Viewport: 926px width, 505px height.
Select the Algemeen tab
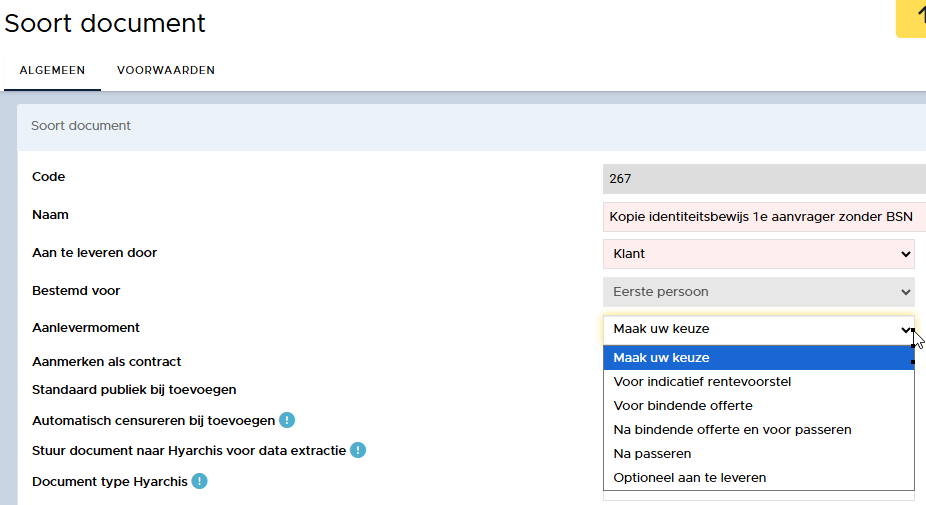pos(52,70)
